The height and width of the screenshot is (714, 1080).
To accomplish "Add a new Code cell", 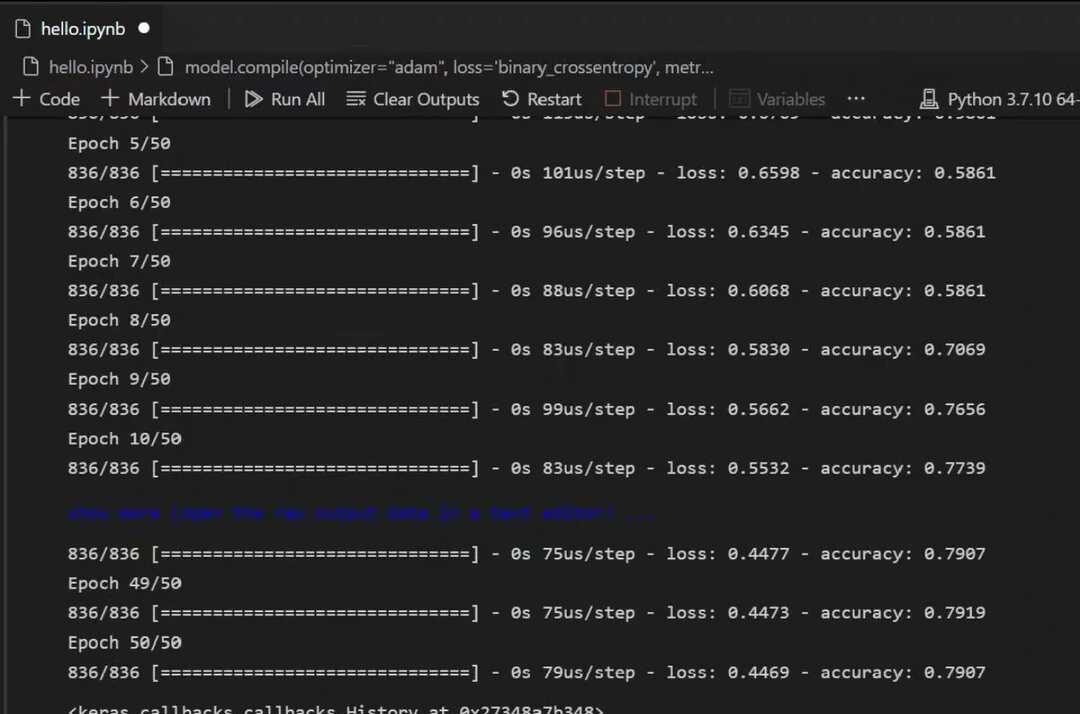I will 46,98.
